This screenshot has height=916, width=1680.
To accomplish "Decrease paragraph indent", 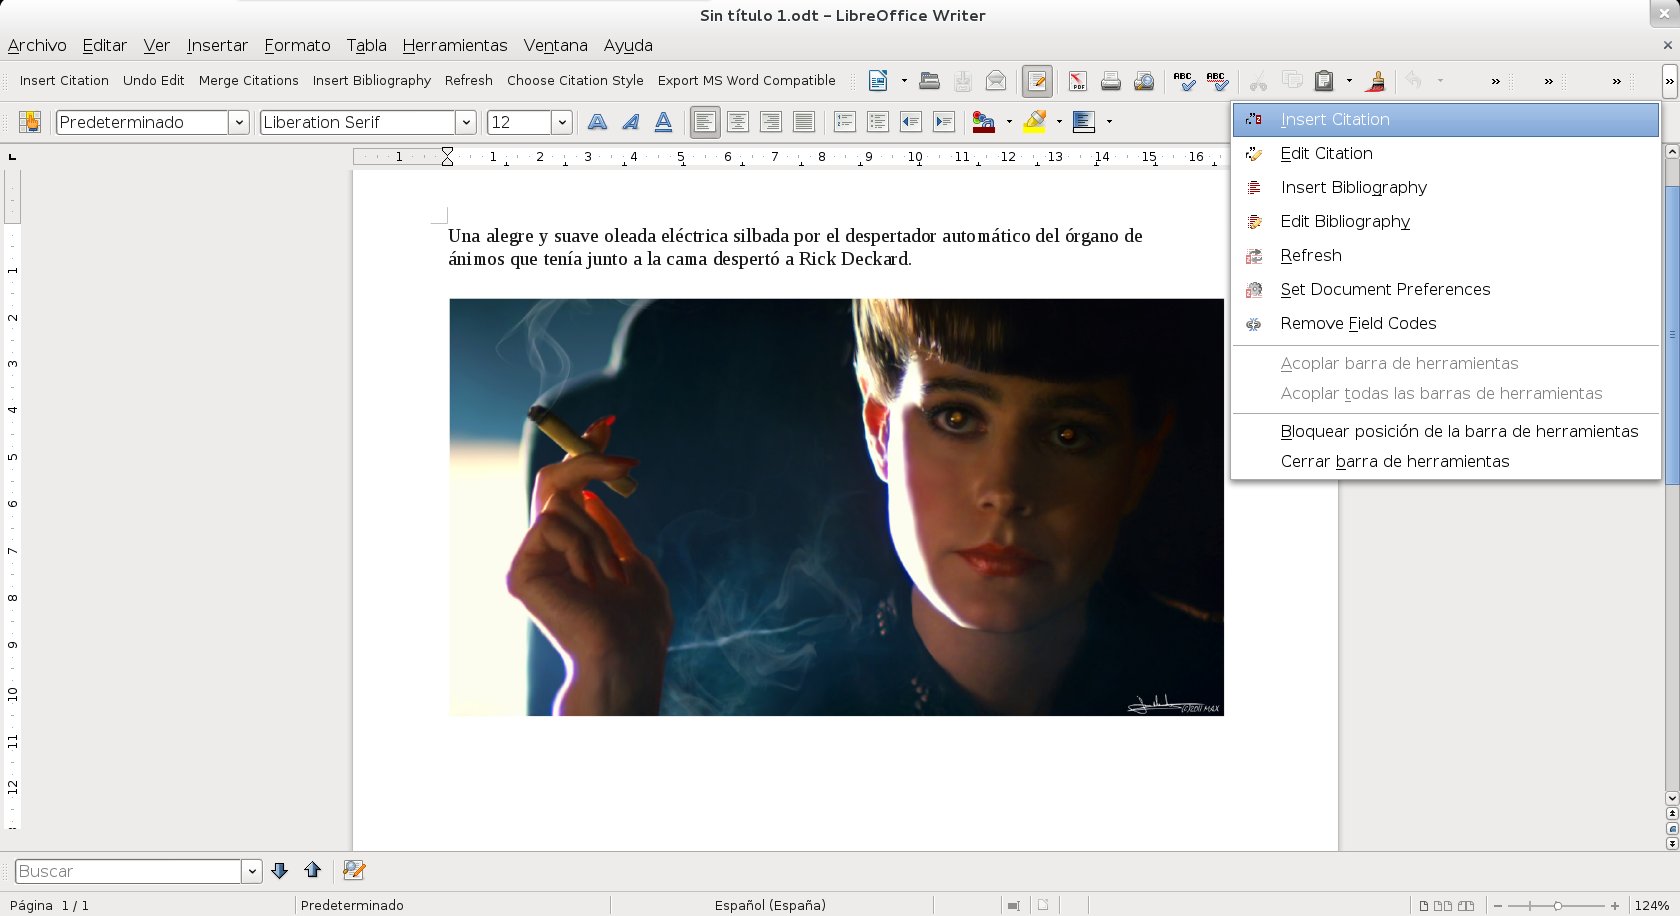I will tap(911, 122).
